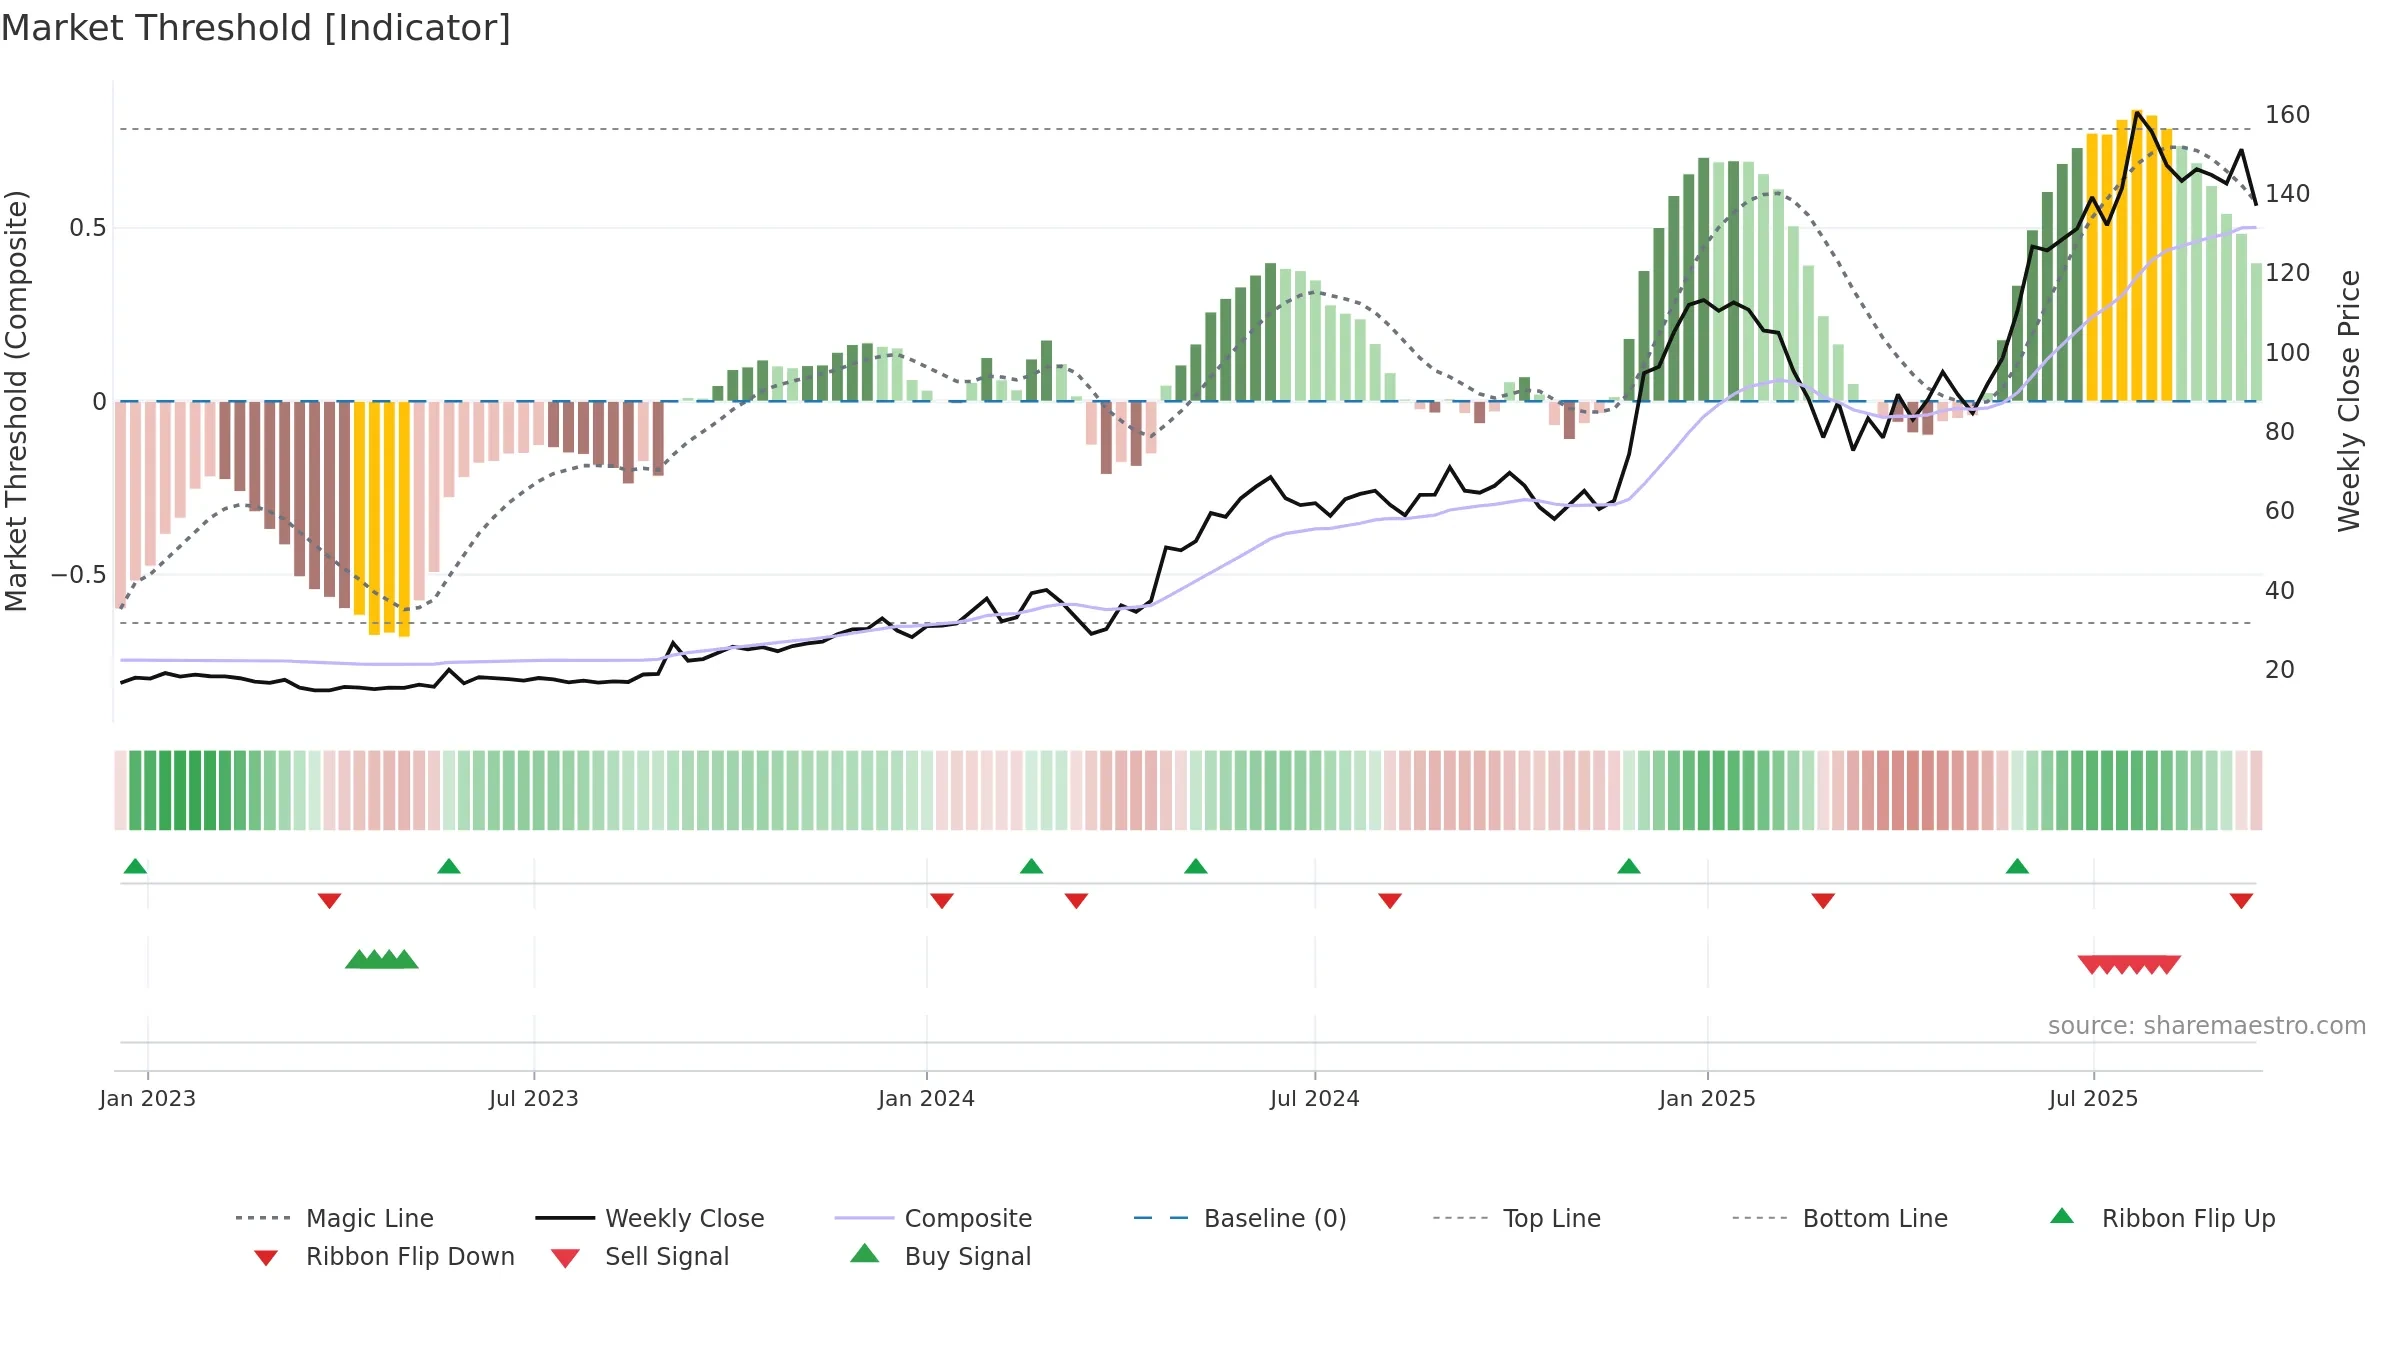Click the ribbon flip down marker after Jan 2024
The width and height of the screenshot is (2400, 1350).
941,901
